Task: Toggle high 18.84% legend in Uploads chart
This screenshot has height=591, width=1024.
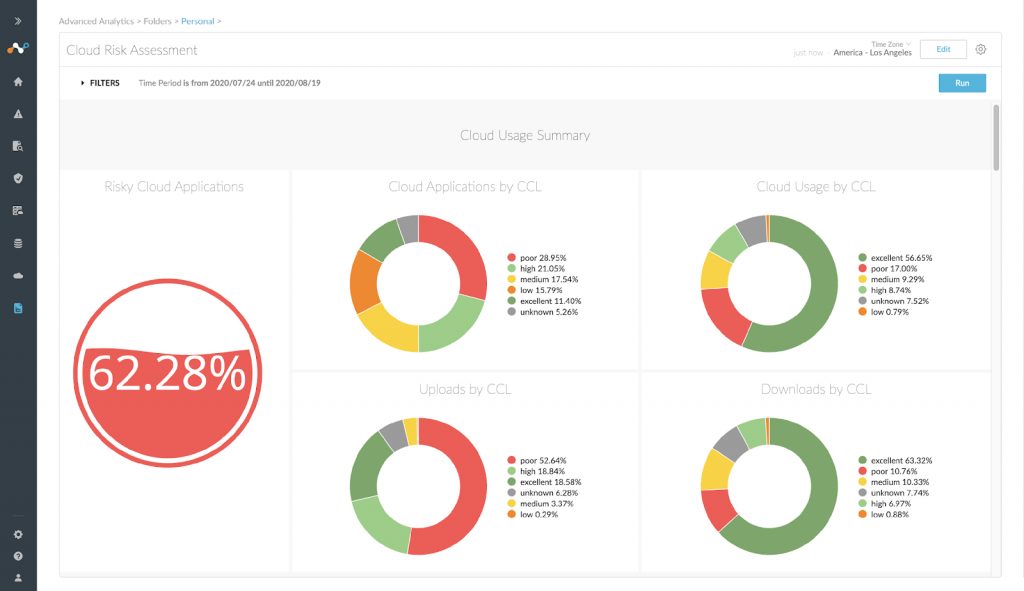Action: point(536,471)
